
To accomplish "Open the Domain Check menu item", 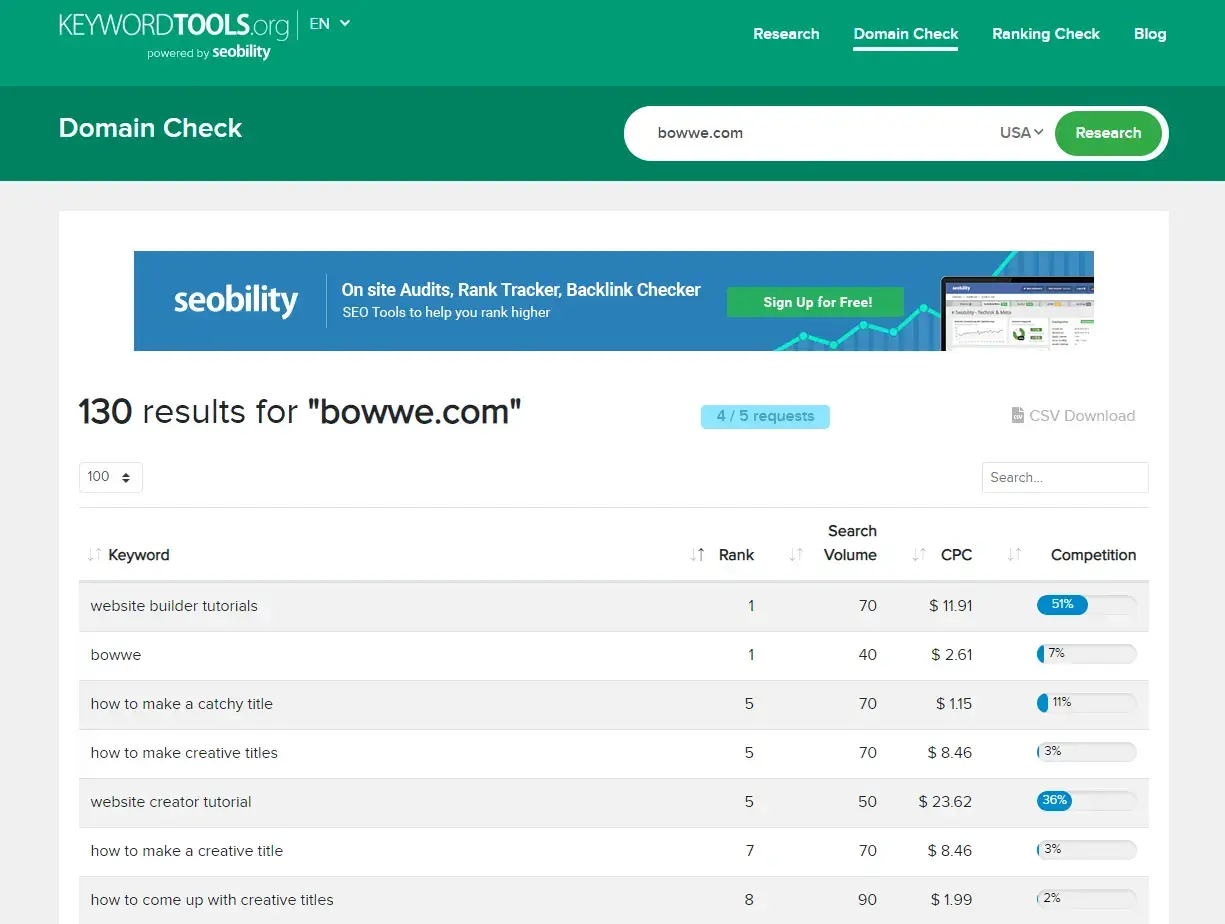I will click(906, 34).
